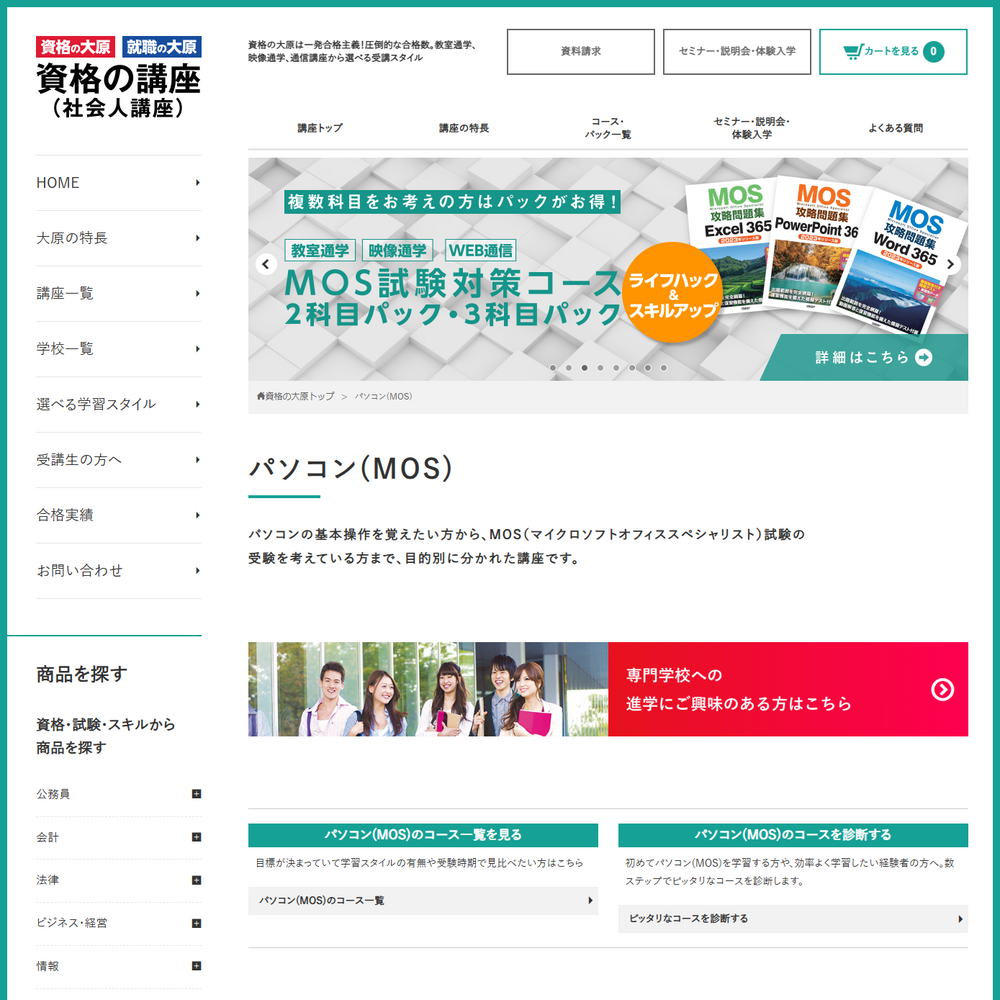Expand the 会計 category
This screenshot has height=1000, width=1000.
(196, 837)
